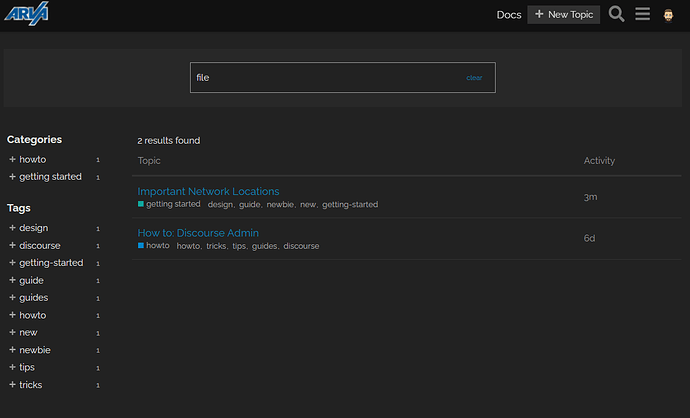Click the 6d activity value

tap(589, 238)
